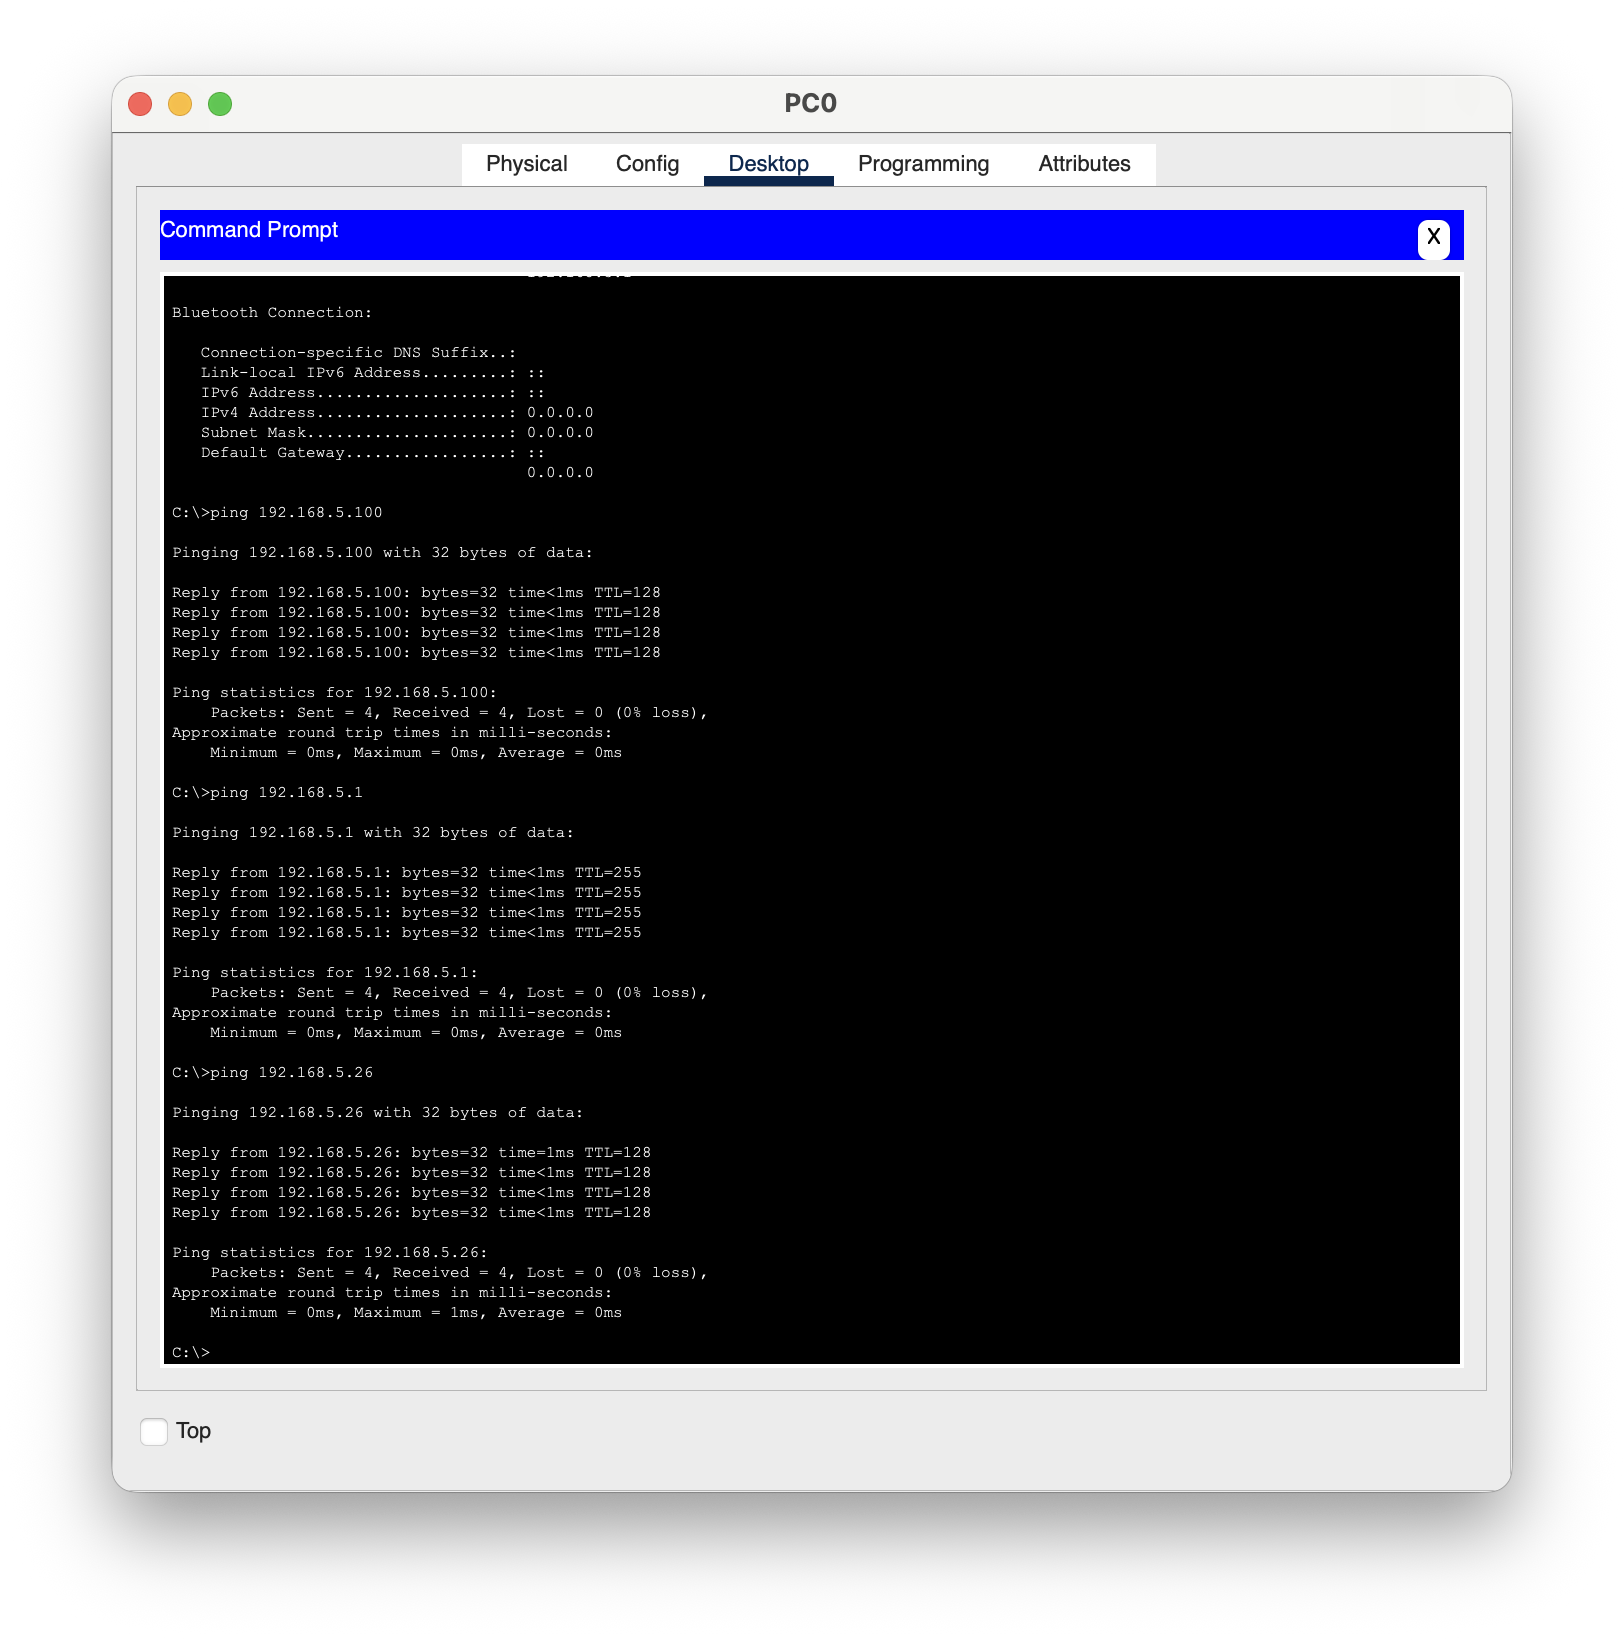Click the PC0 window title
The width and height of the screenshot is (1624, 1640).
point(811,103)
